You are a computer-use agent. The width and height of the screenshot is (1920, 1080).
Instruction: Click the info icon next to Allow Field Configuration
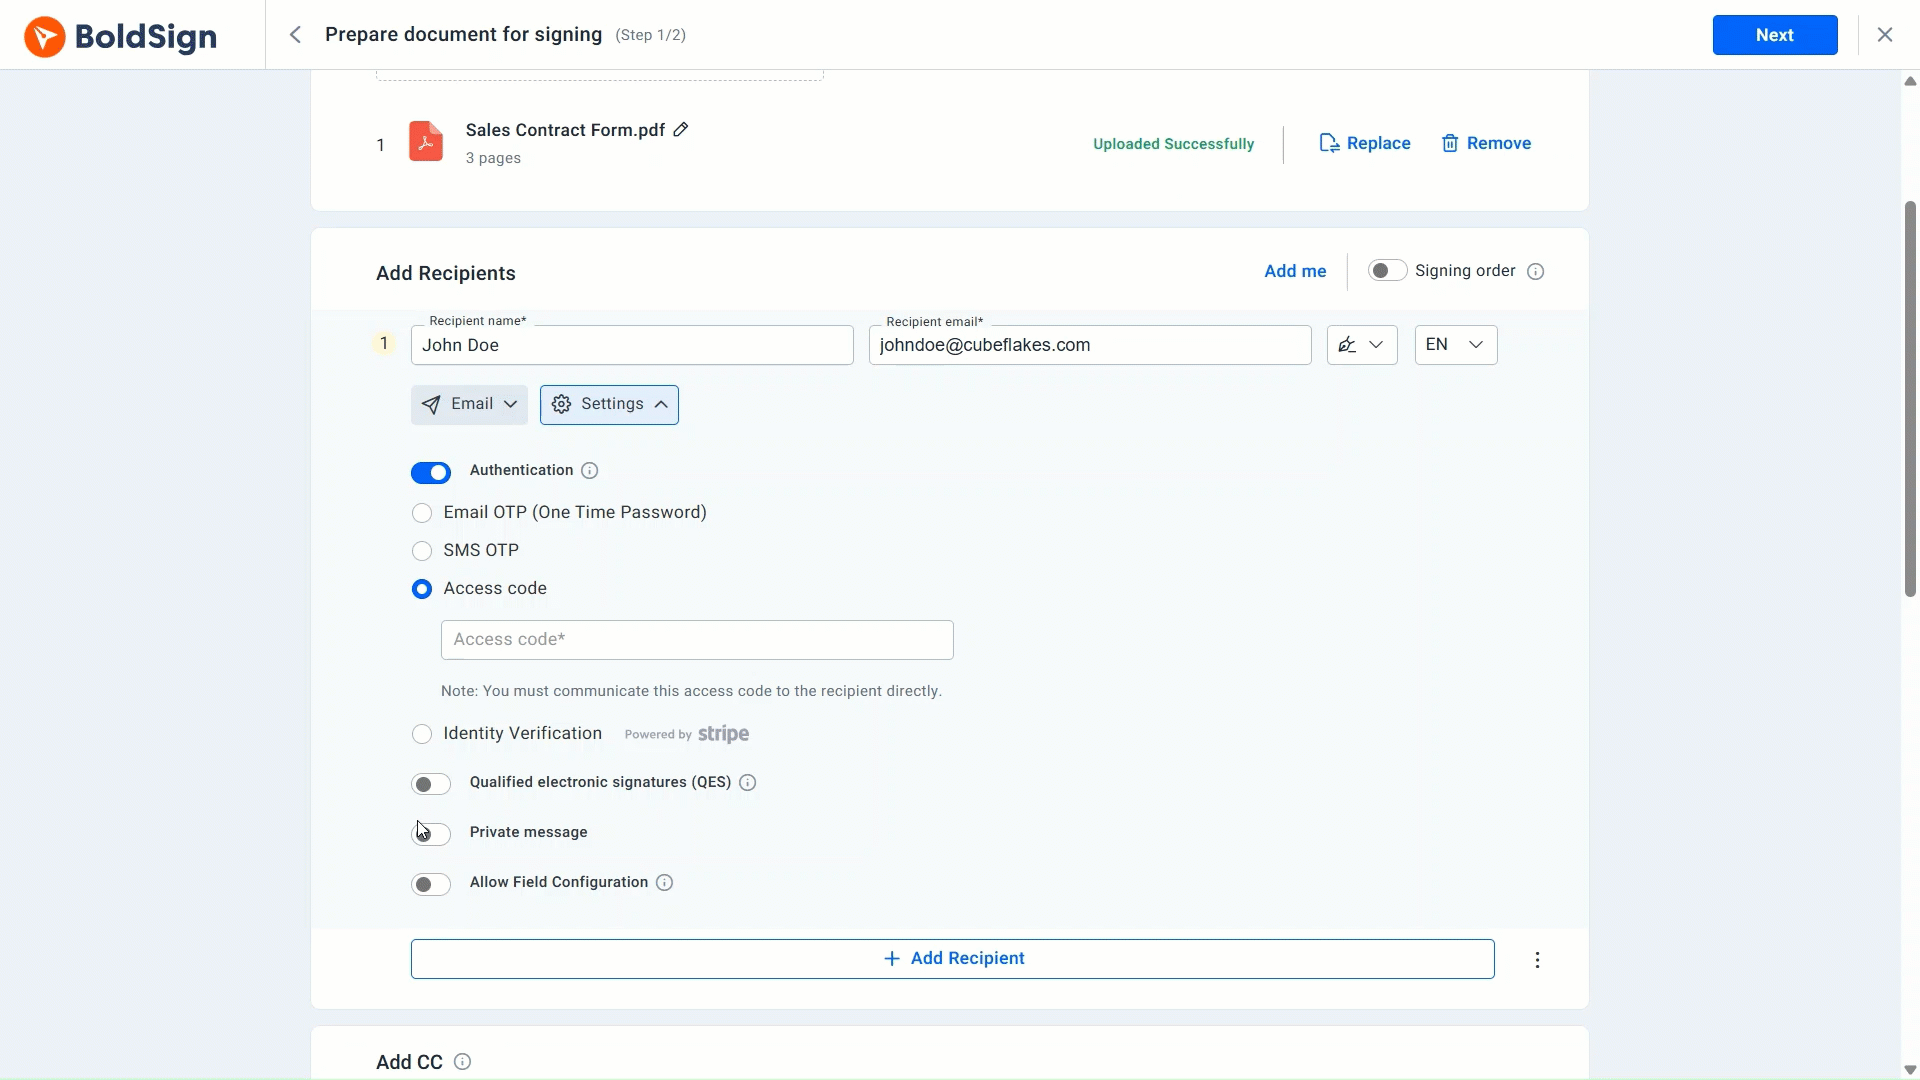665,883
